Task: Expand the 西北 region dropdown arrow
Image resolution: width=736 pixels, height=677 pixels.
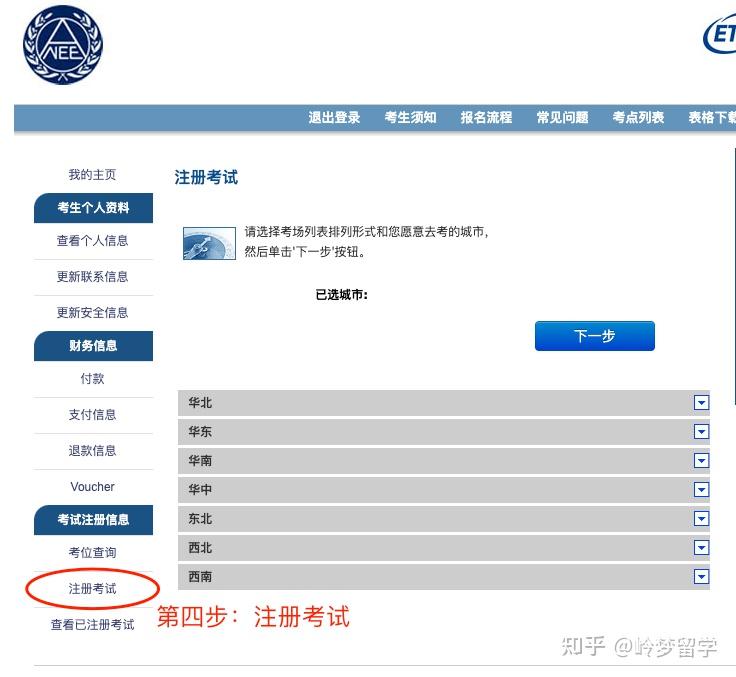Action: (701, 547)
